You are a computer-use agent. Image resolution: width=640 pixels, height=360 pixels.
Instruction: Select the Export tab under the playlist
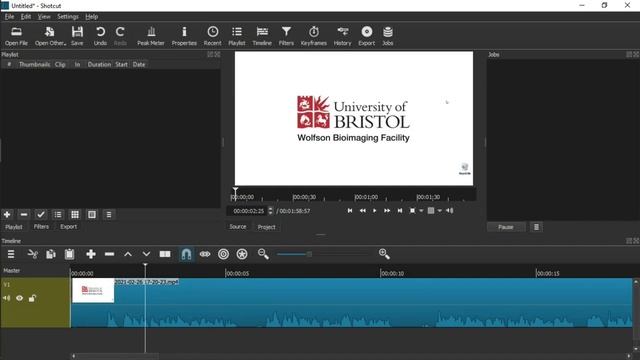68,227
